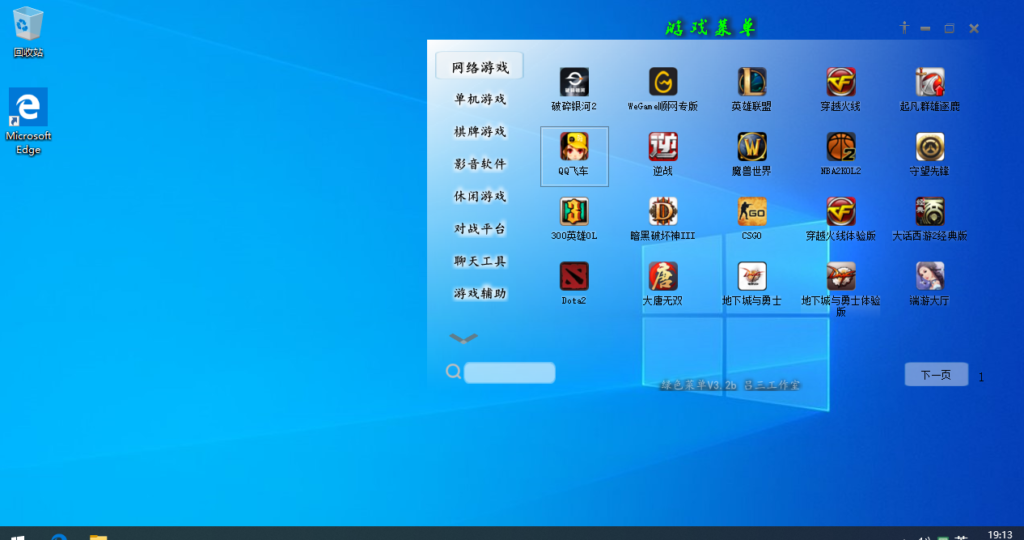
Task: Minimize the game menu window
Action: coord(925,29)
